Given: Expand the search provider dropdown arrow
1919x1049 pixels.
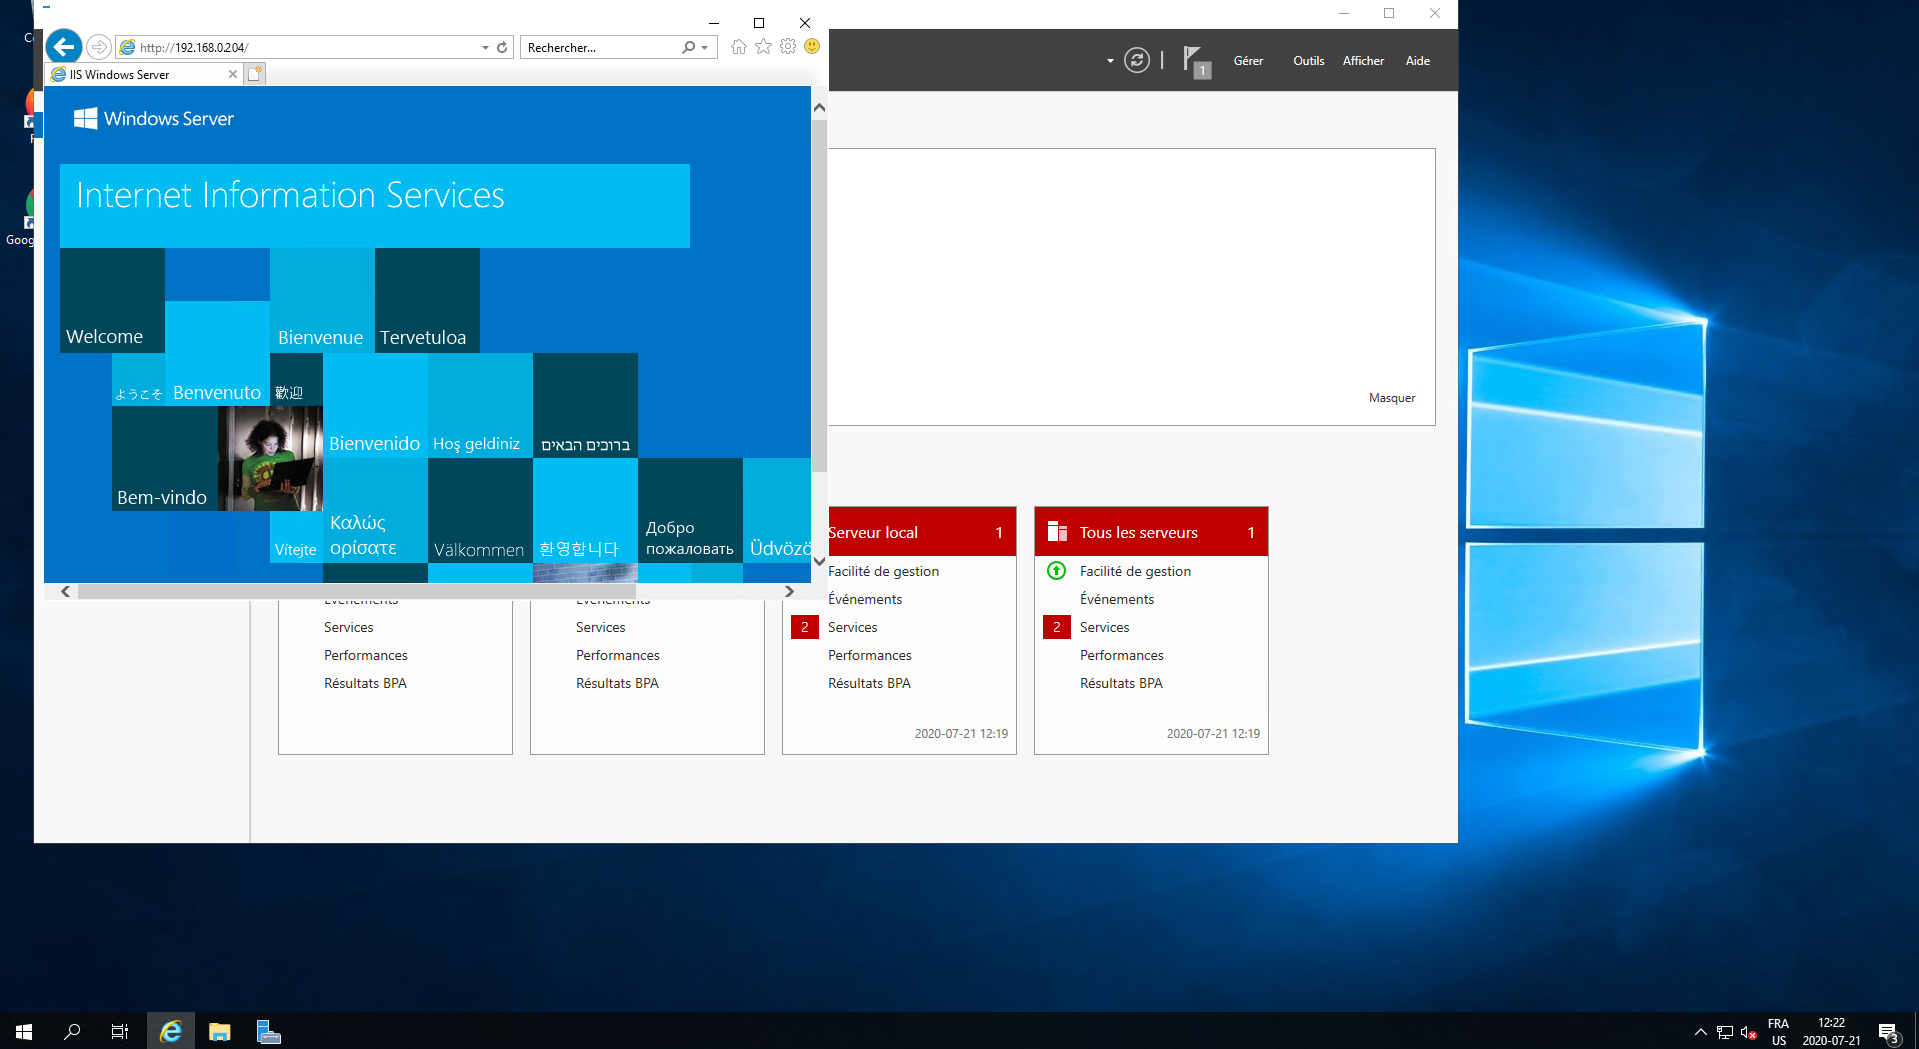Looking at the screenshot, I should click(x=705, y=47).
